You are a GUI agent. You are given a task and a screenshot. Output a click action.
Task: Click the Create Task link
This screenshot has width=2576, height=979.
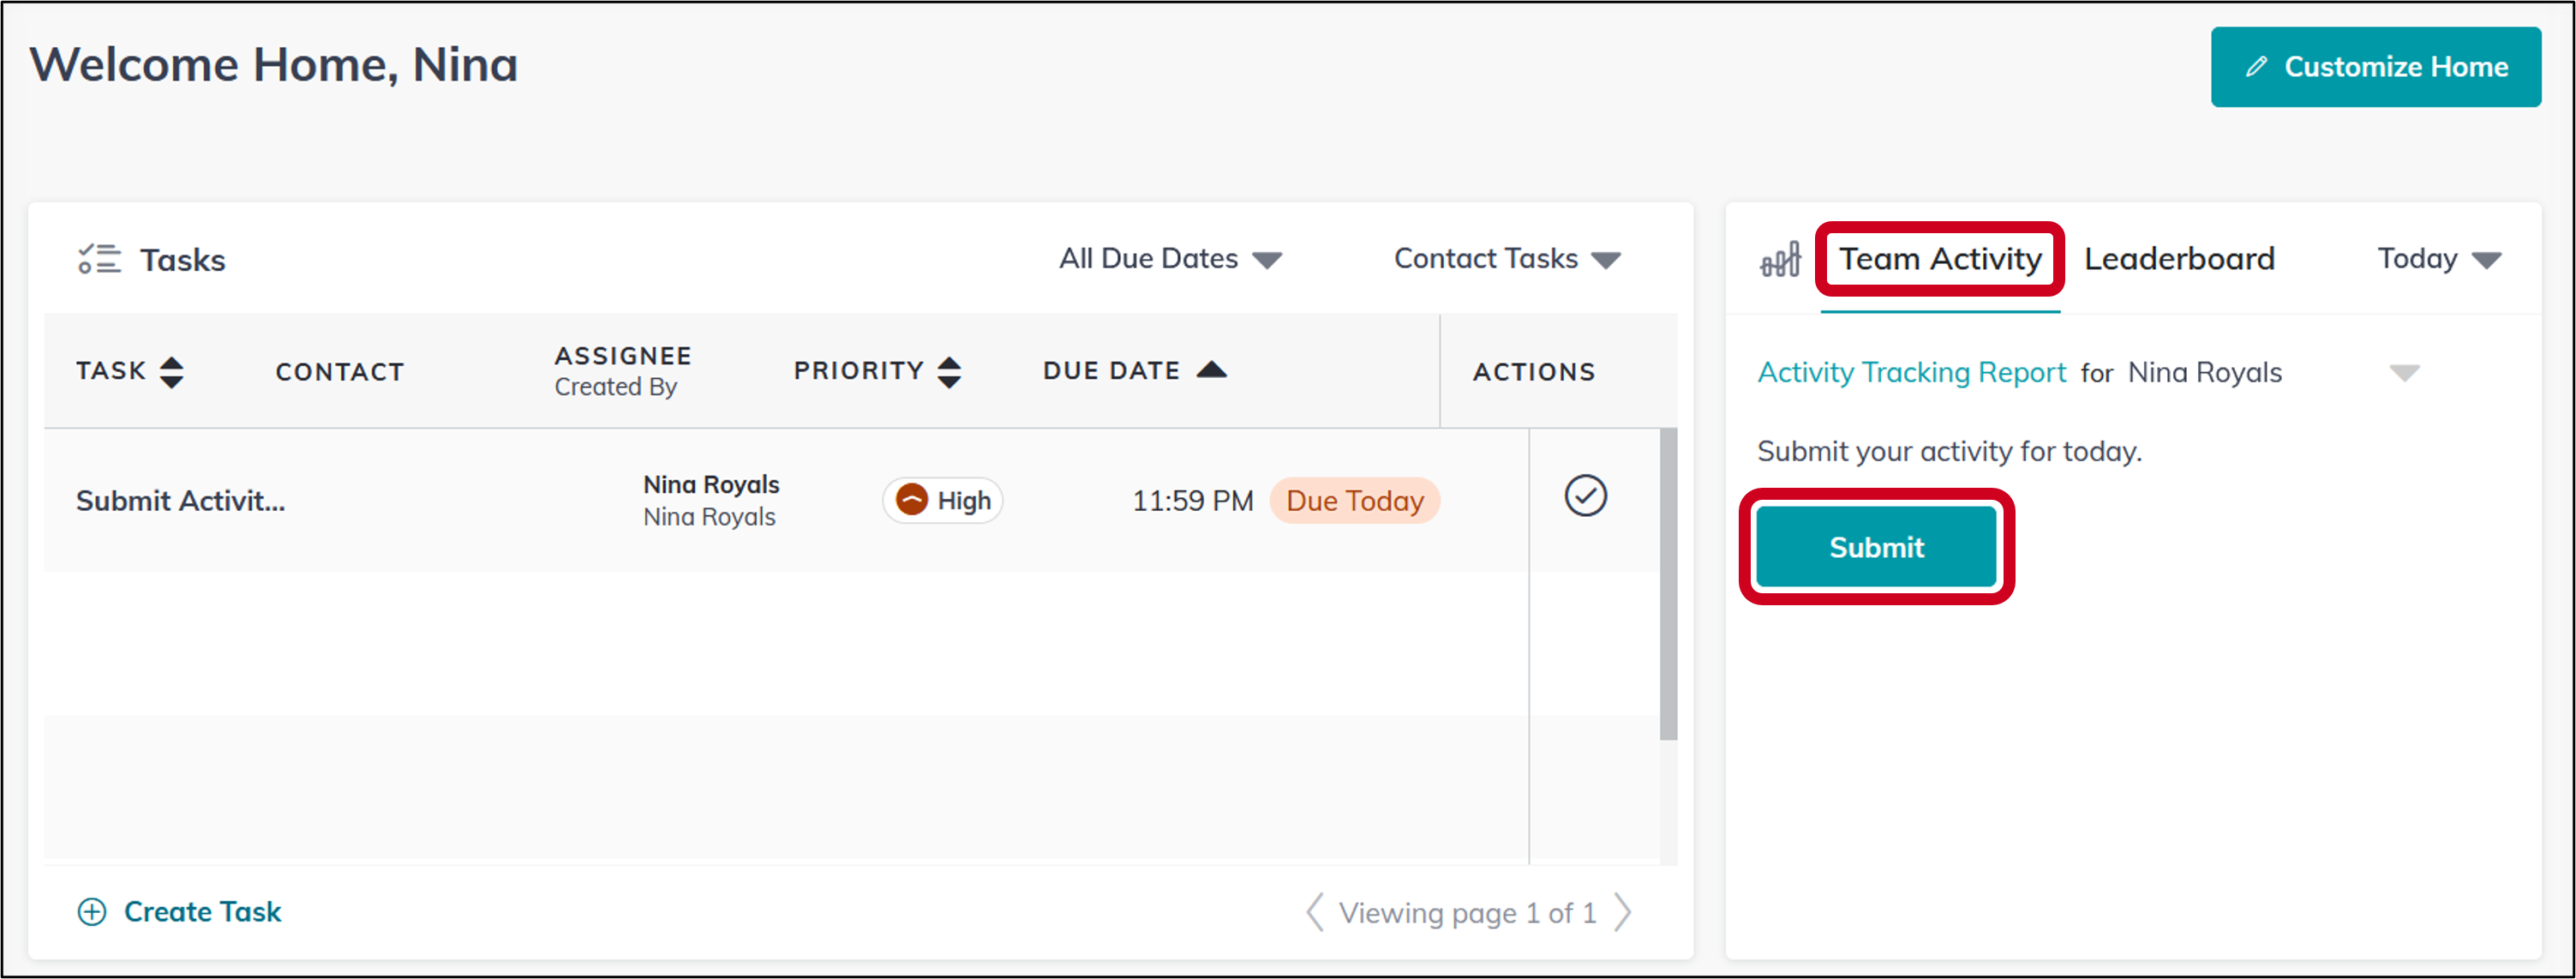click(202, 912)
